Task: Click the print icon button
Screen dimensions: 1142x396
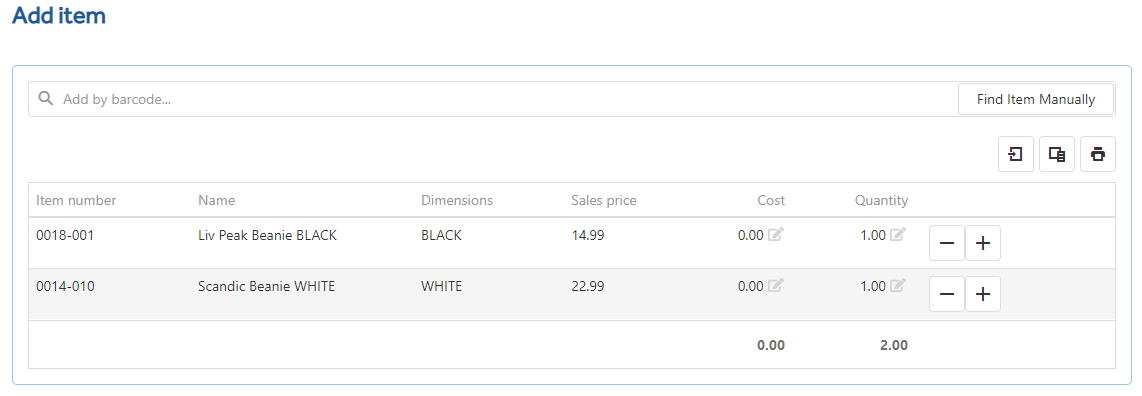Action: pos(1098,154)
